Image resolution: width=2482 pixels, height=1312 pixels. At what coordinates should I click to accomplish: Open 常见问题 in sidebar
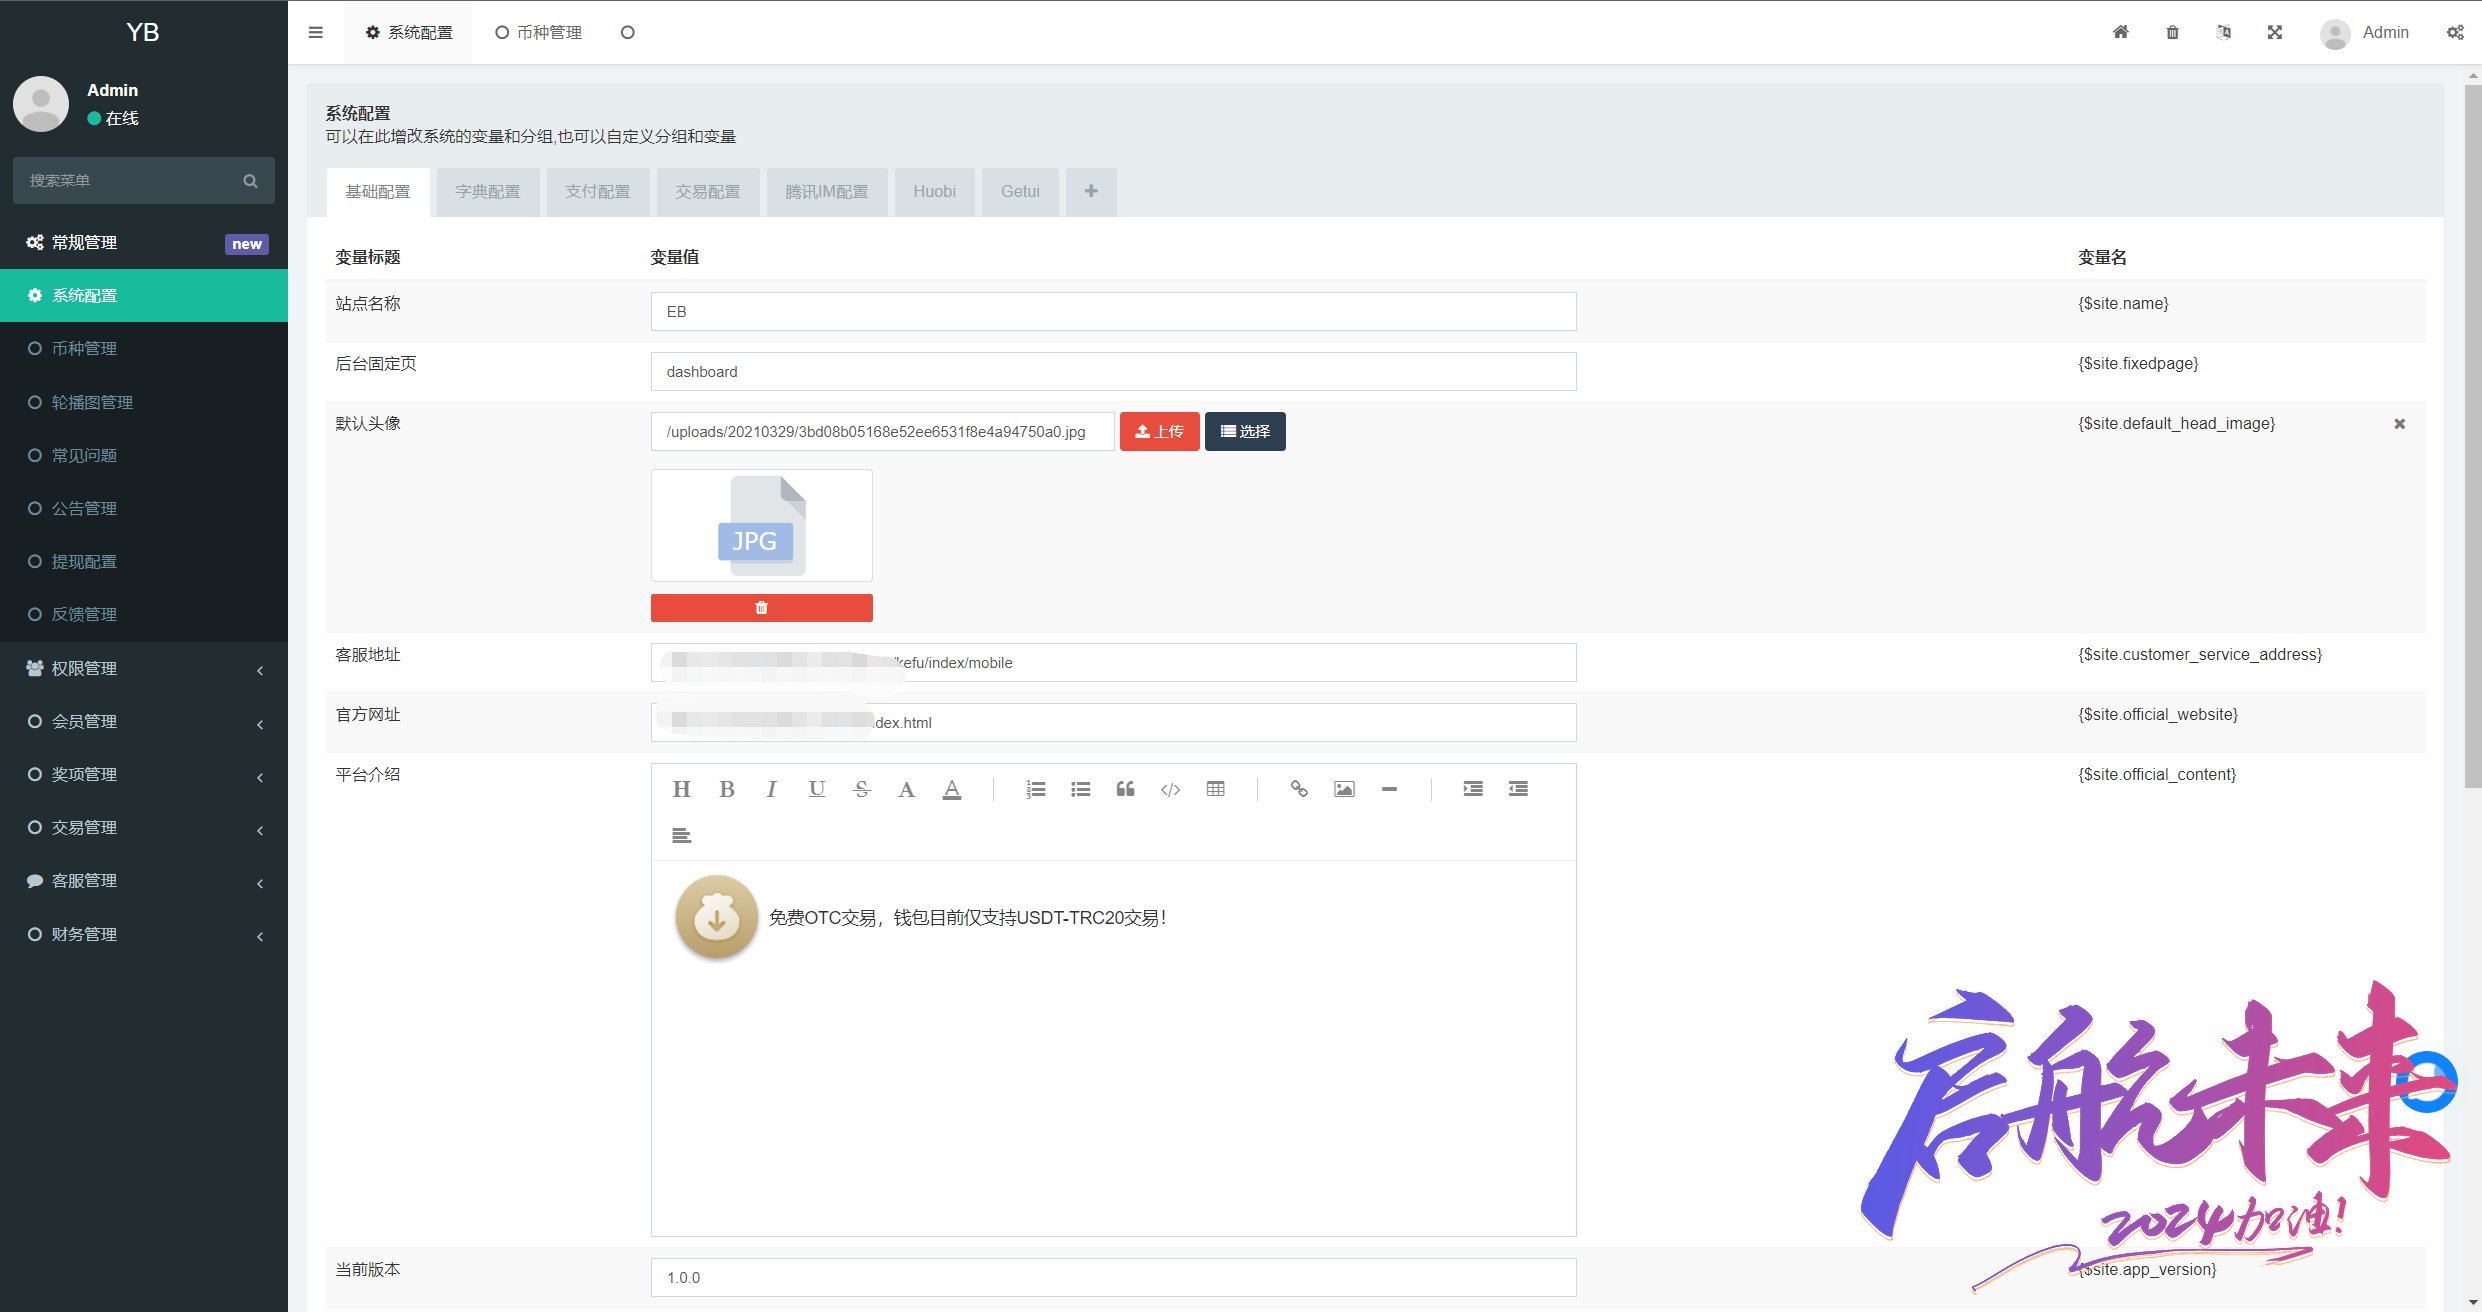click(144, 455)
